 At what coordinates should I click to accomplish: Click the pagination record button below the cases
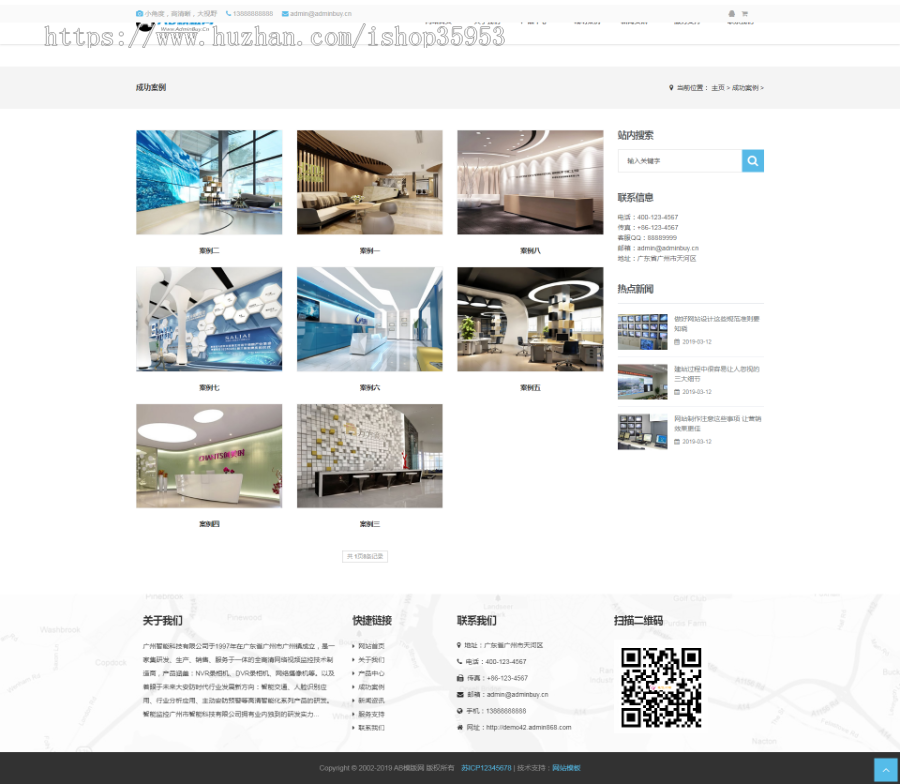(365, 556)
